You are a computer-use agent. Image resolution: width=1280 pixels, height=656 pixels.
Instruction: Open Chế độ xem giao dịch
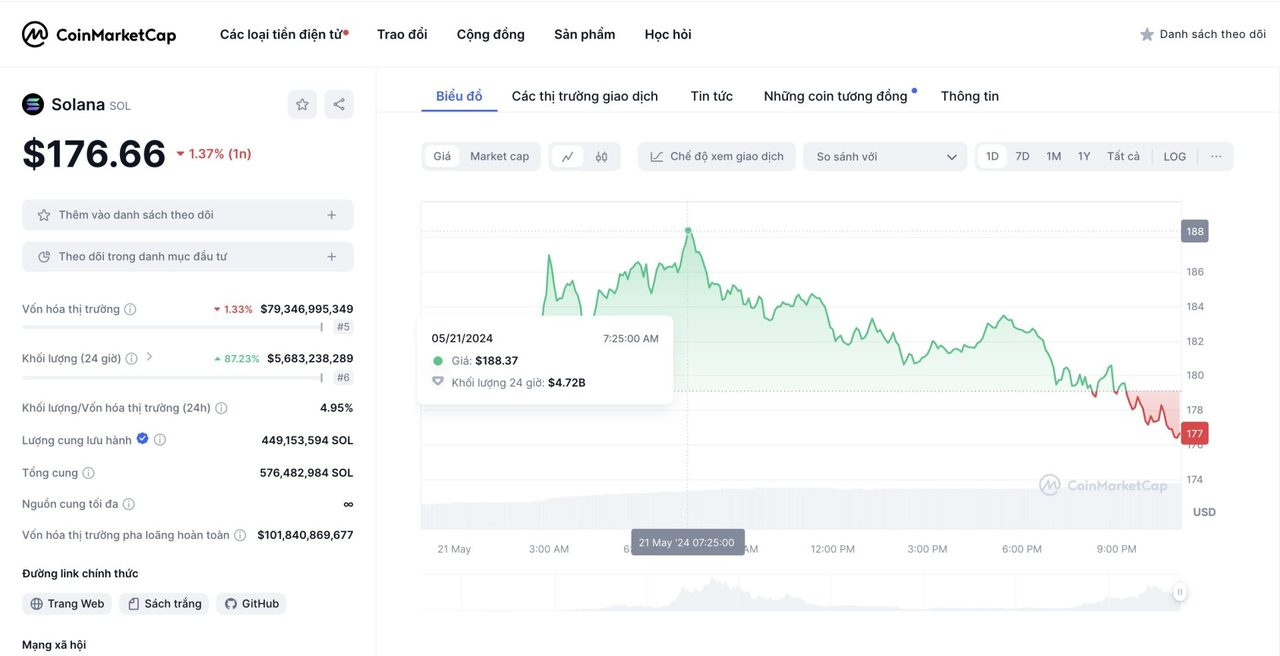coord(717,156)
